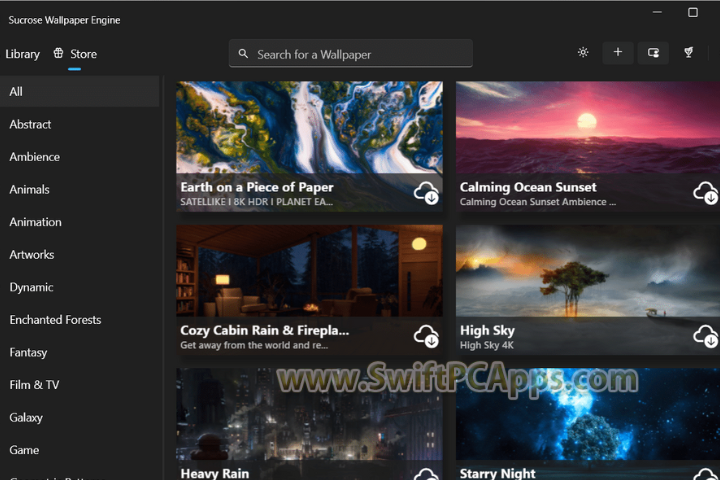The height and width of the screenshot is (480, 720).
Task: Click Calming Ocean Sunset Ambience subtitle
Action: coord(538,202)
